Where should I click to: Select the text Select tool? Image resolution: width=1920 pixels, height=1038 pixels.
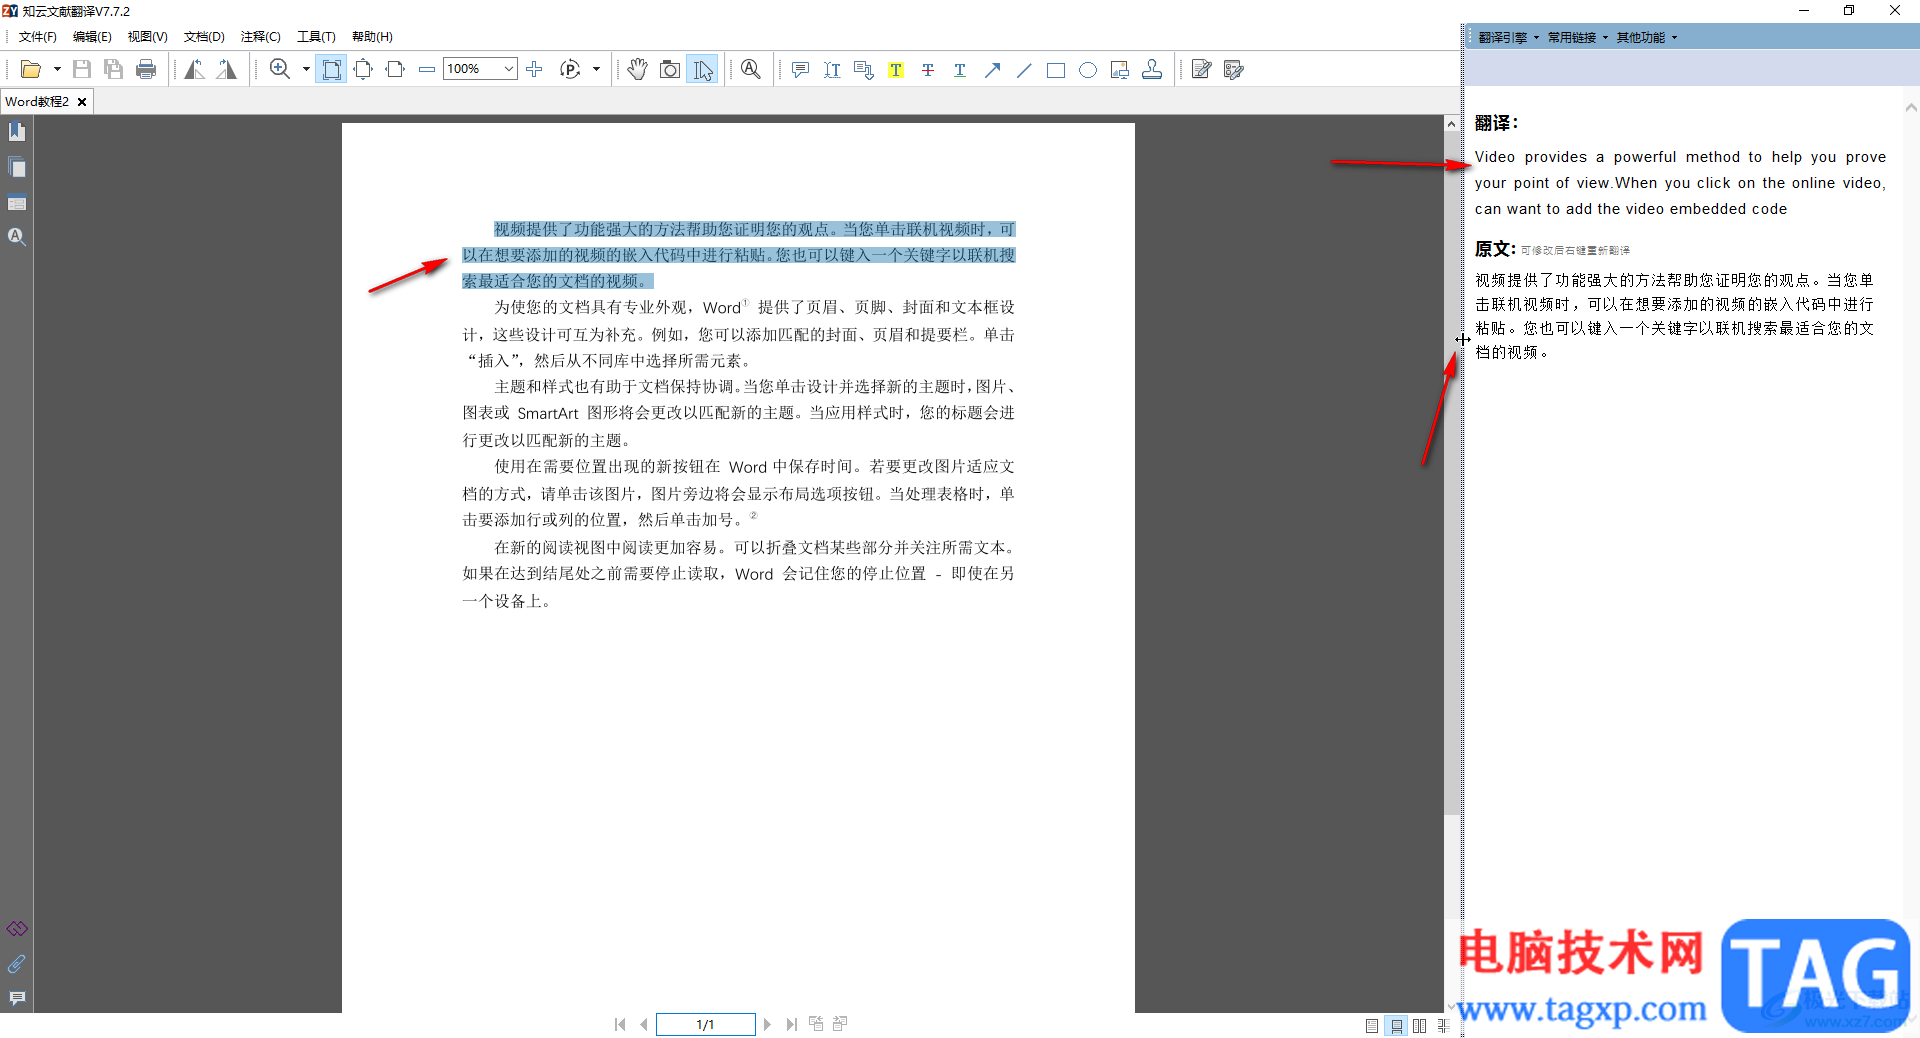click(x=703, y=69)
